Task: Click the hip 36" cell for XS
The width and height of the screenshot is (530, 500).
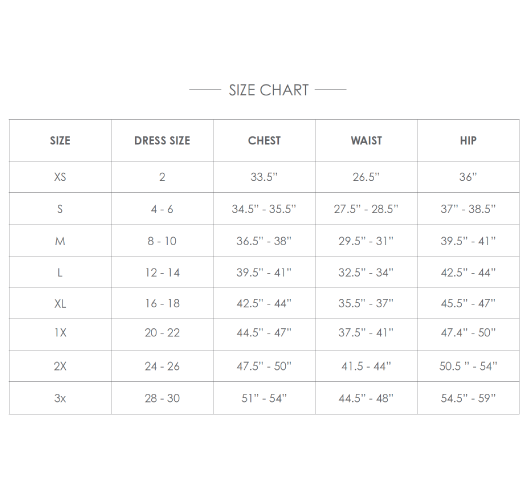Action: (468, 177)
